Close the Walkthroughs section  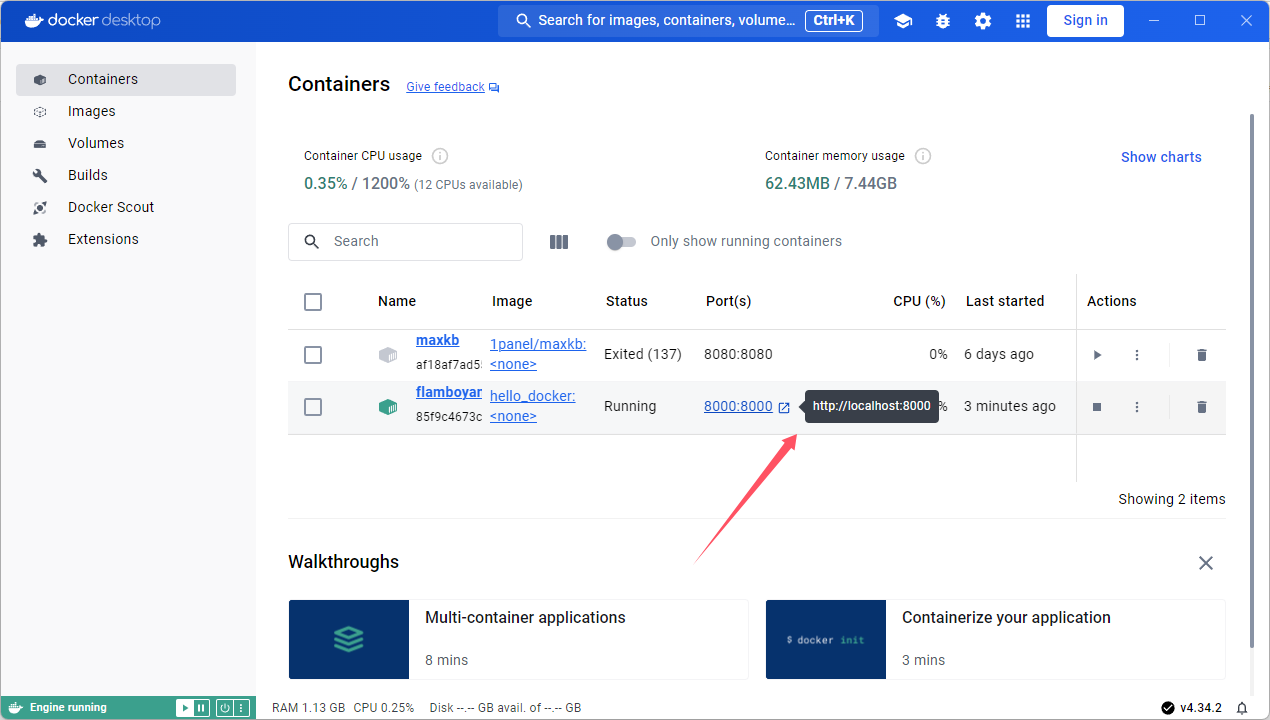click(1206, 563)
